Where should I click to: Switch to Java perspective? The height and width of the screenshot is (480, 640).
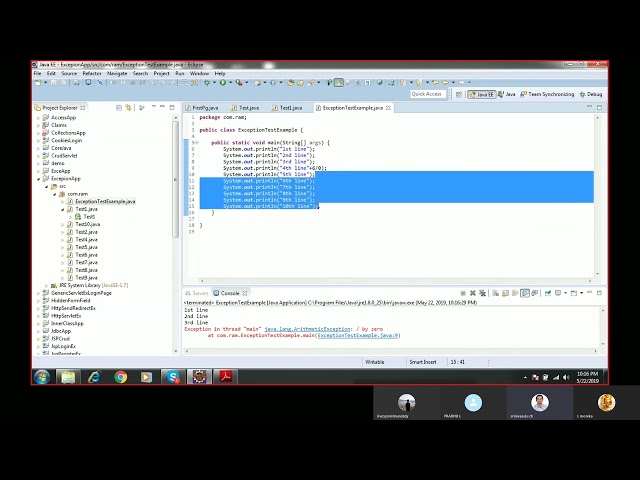coord(507,94)
